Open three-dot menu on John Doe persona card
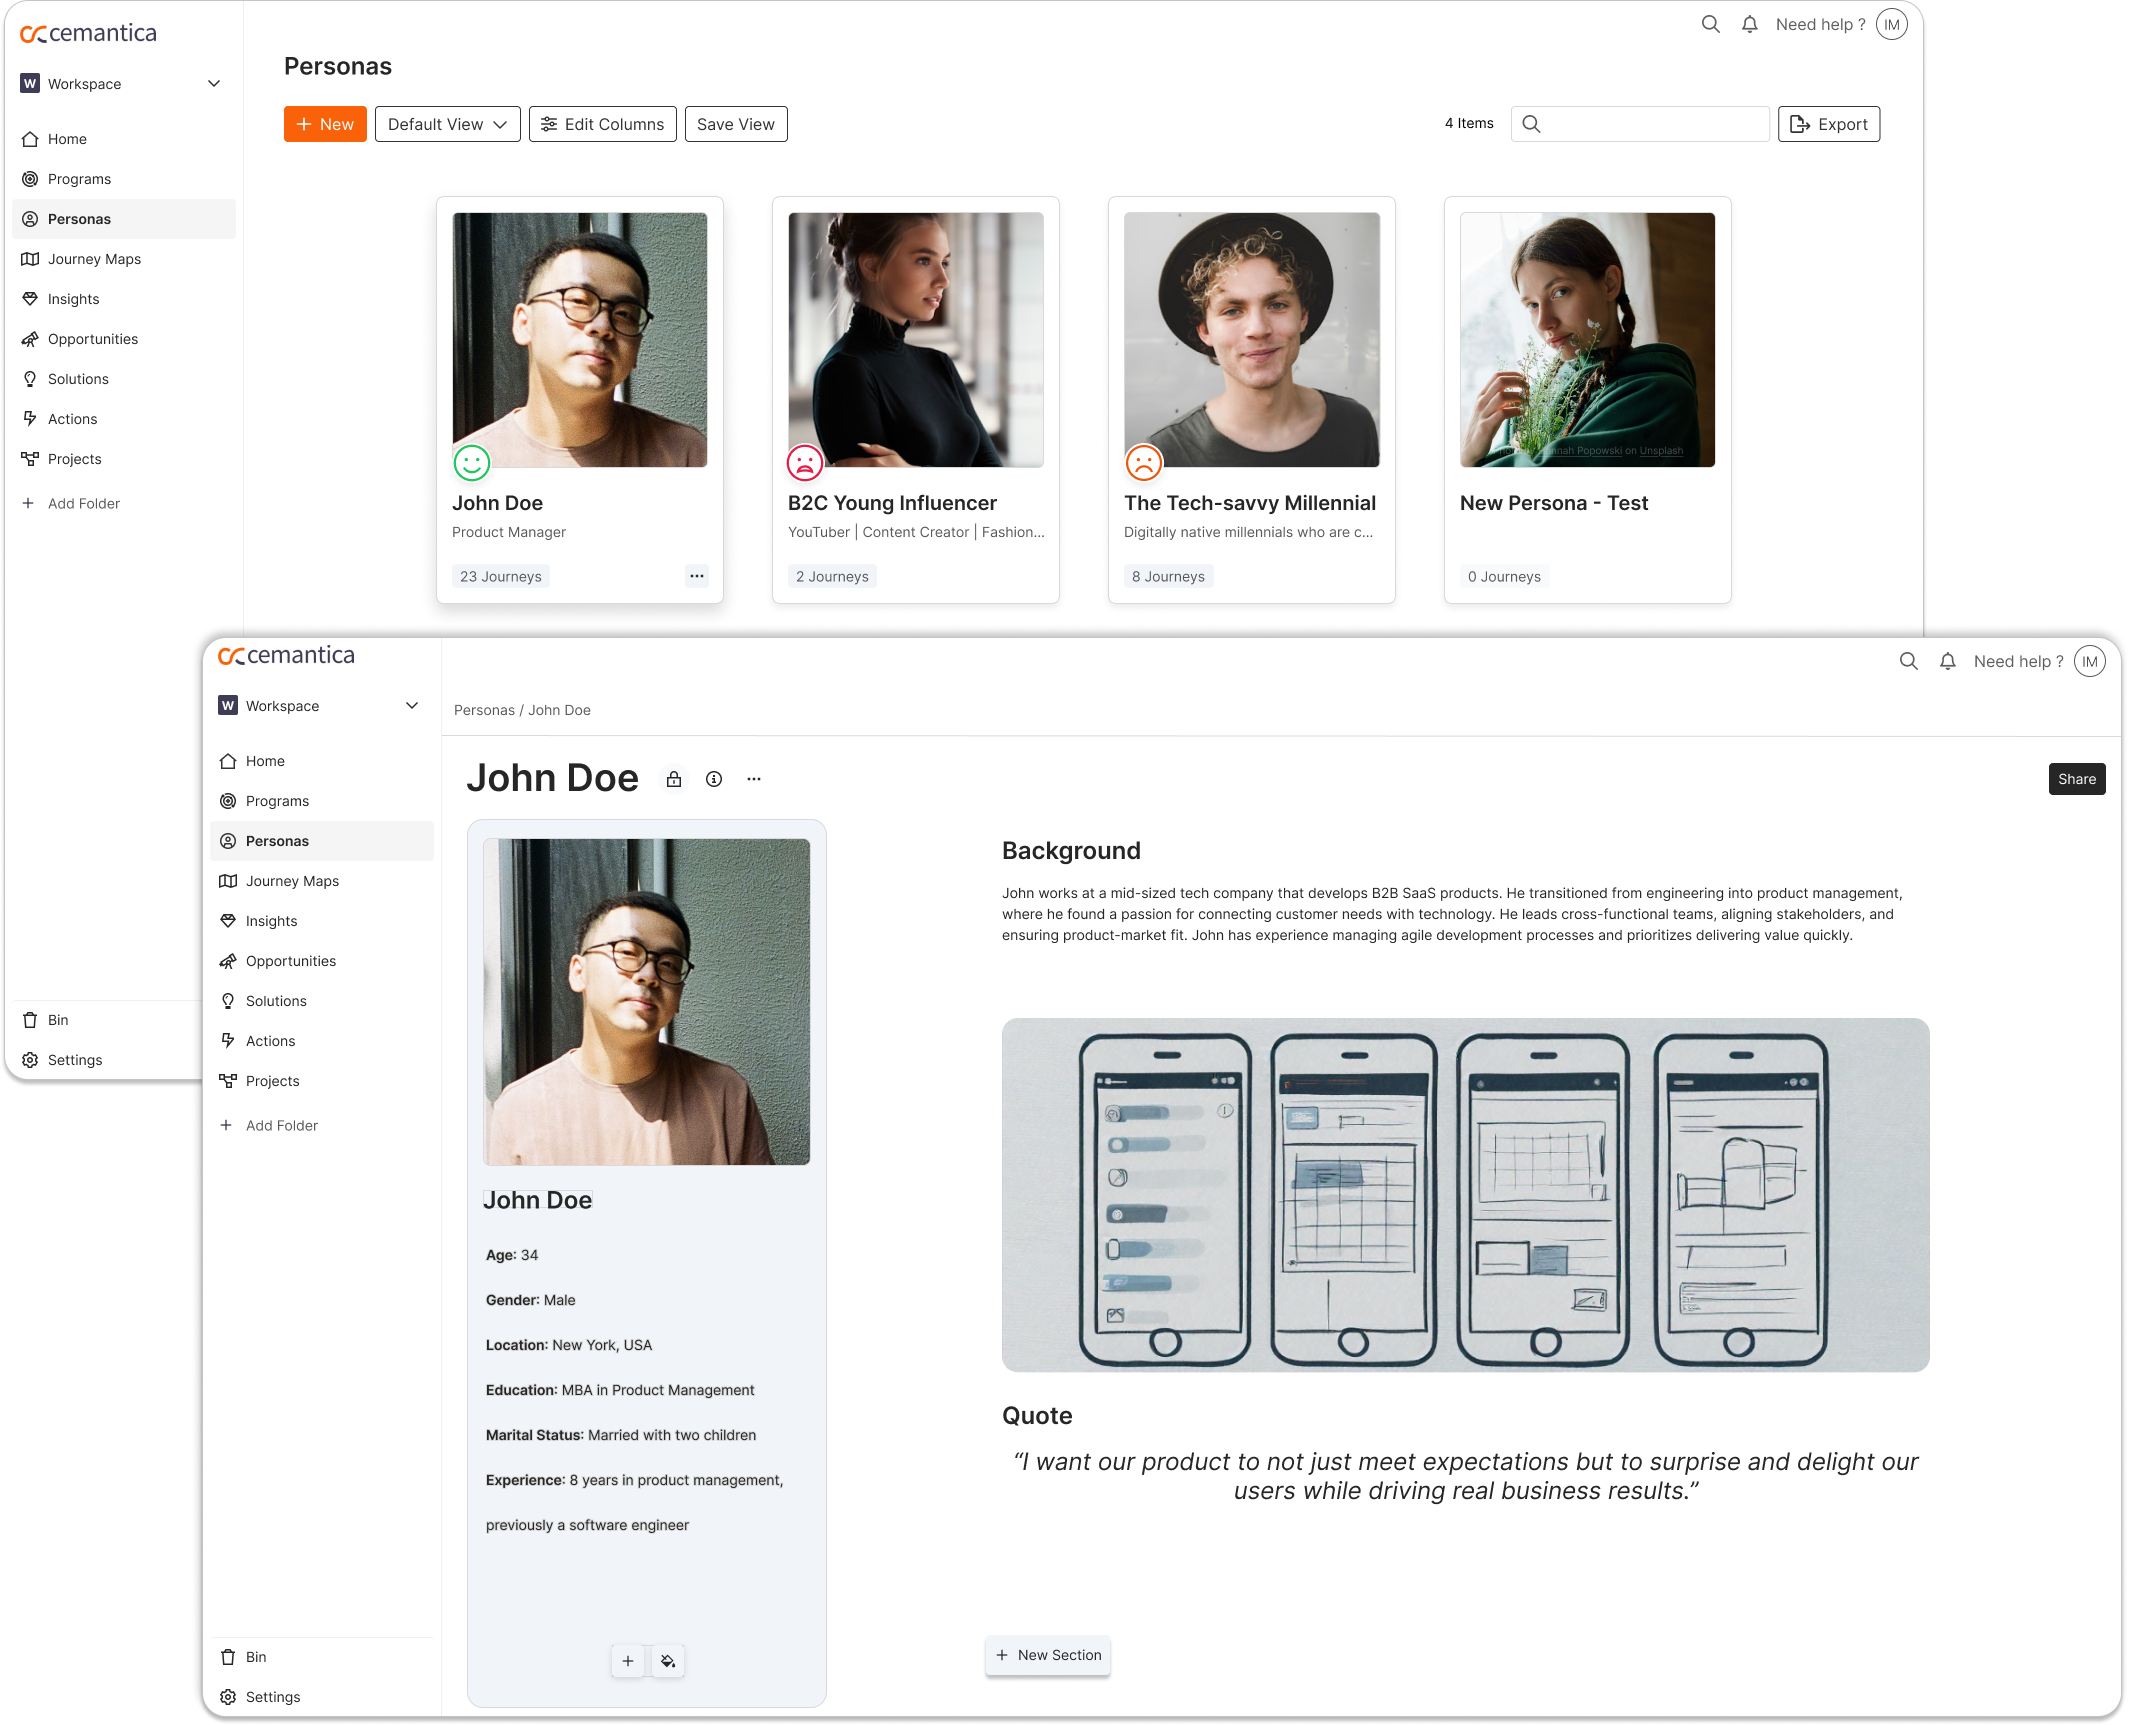This screenshot has height=1725, width=2130. 697,576
